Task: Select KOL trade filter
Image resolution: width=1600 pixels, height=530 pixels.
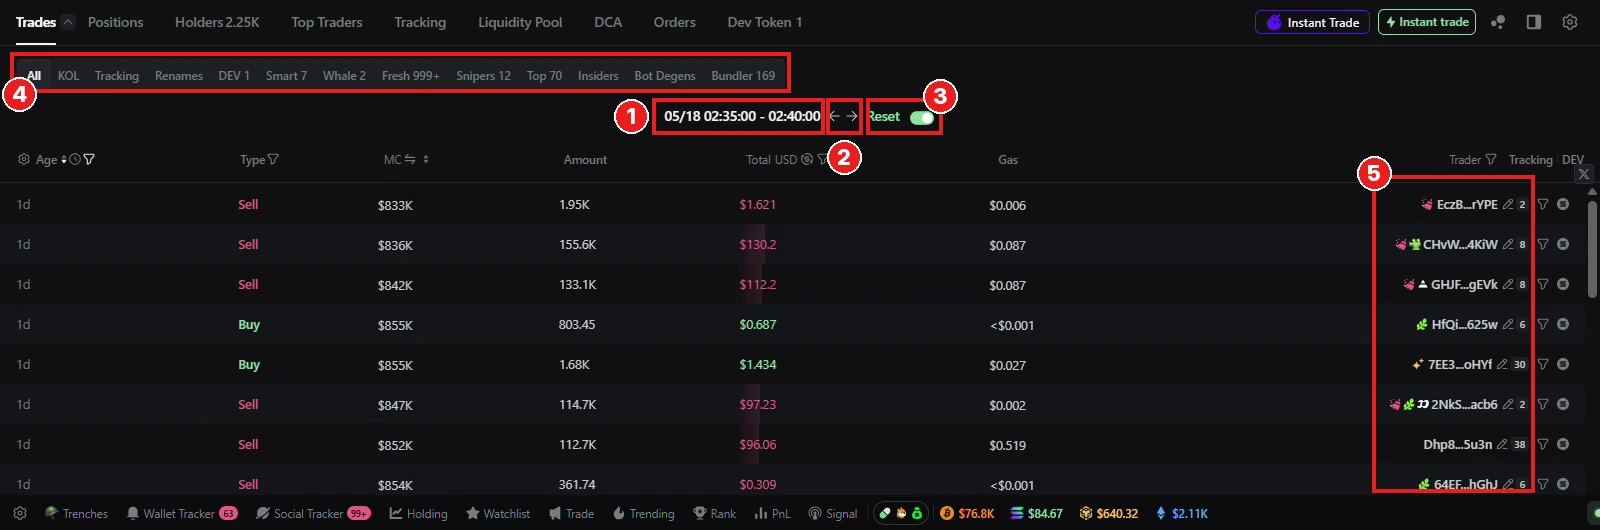Action: (68, 76)
